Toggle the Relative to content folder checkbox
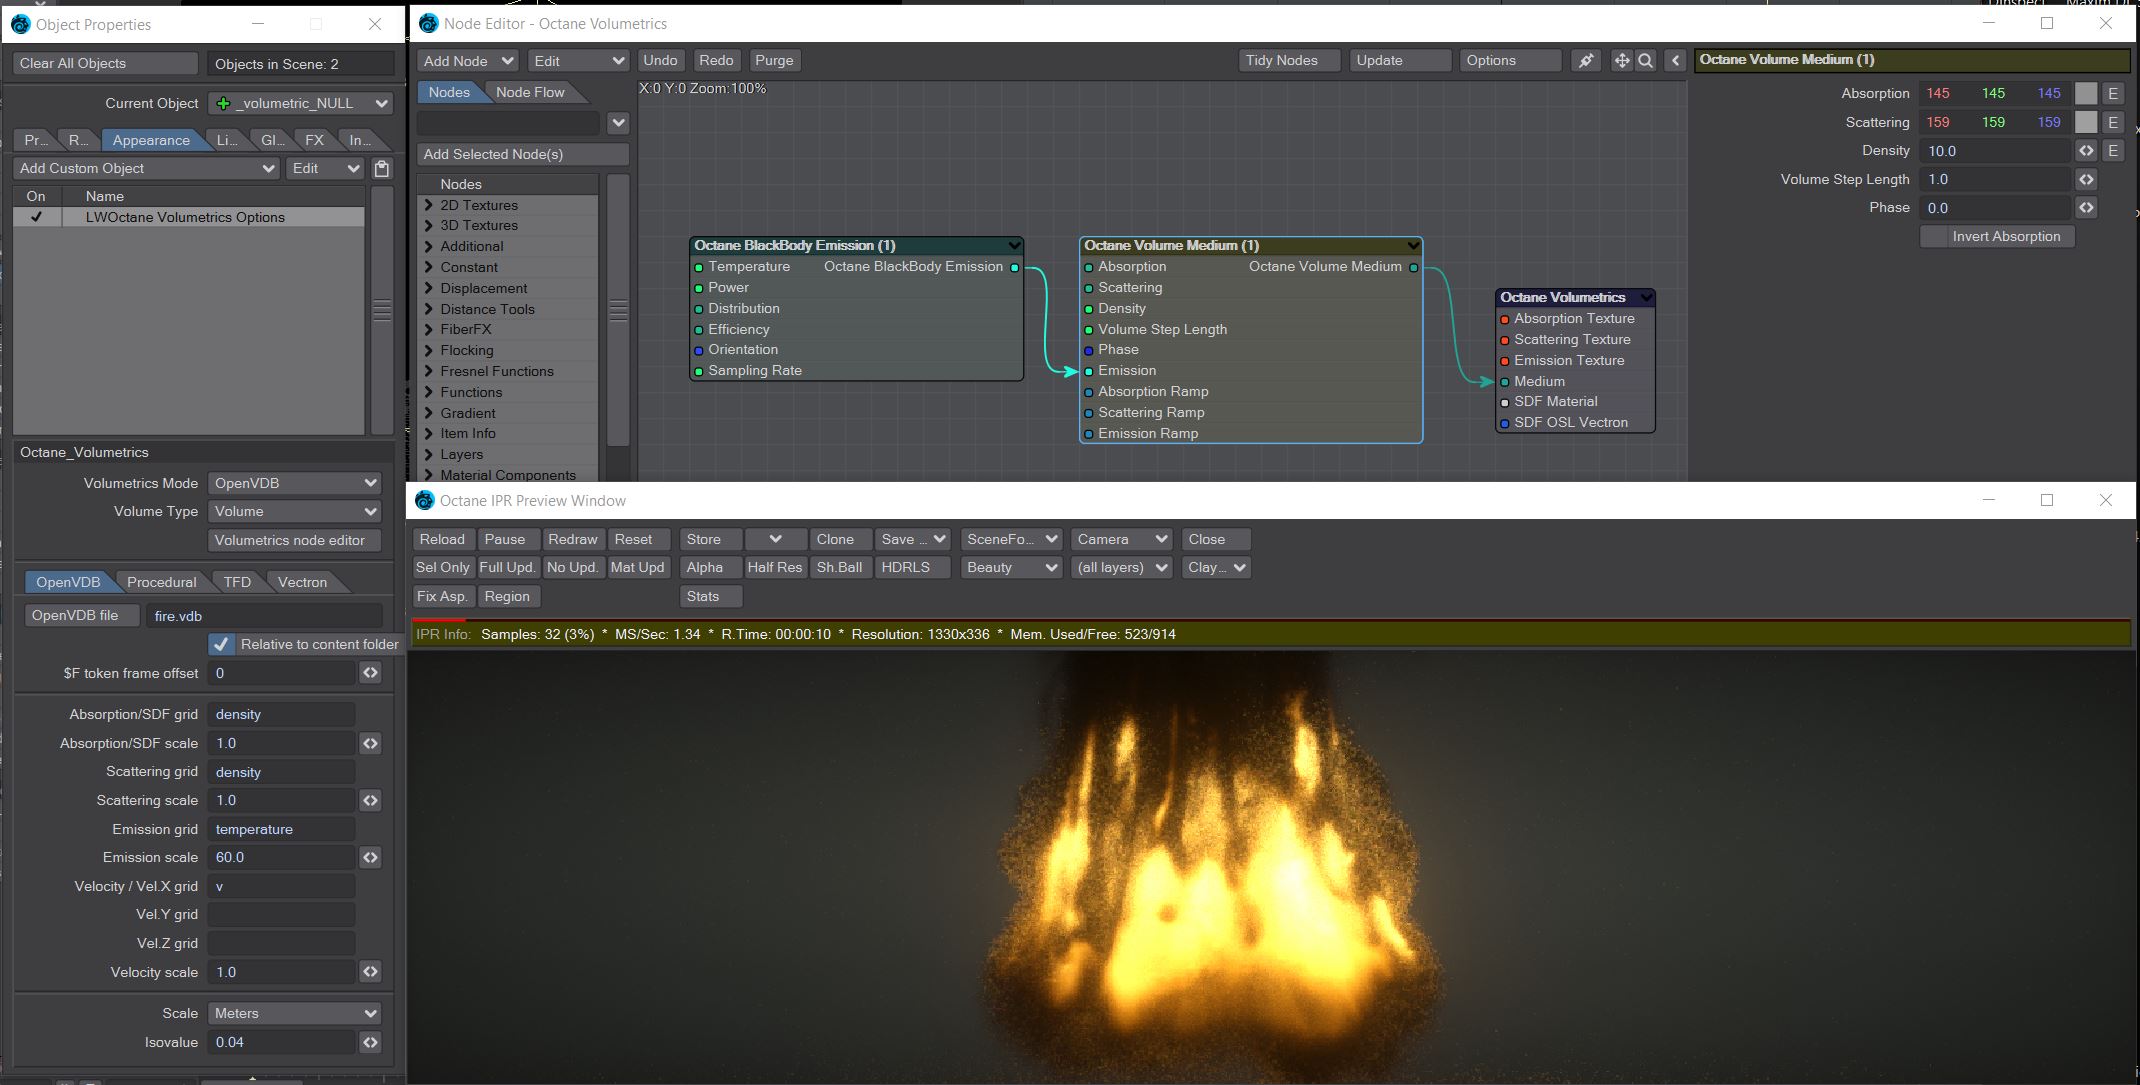The height and width of the screenshot is (1085, 2140). click(x=222, y=645)
